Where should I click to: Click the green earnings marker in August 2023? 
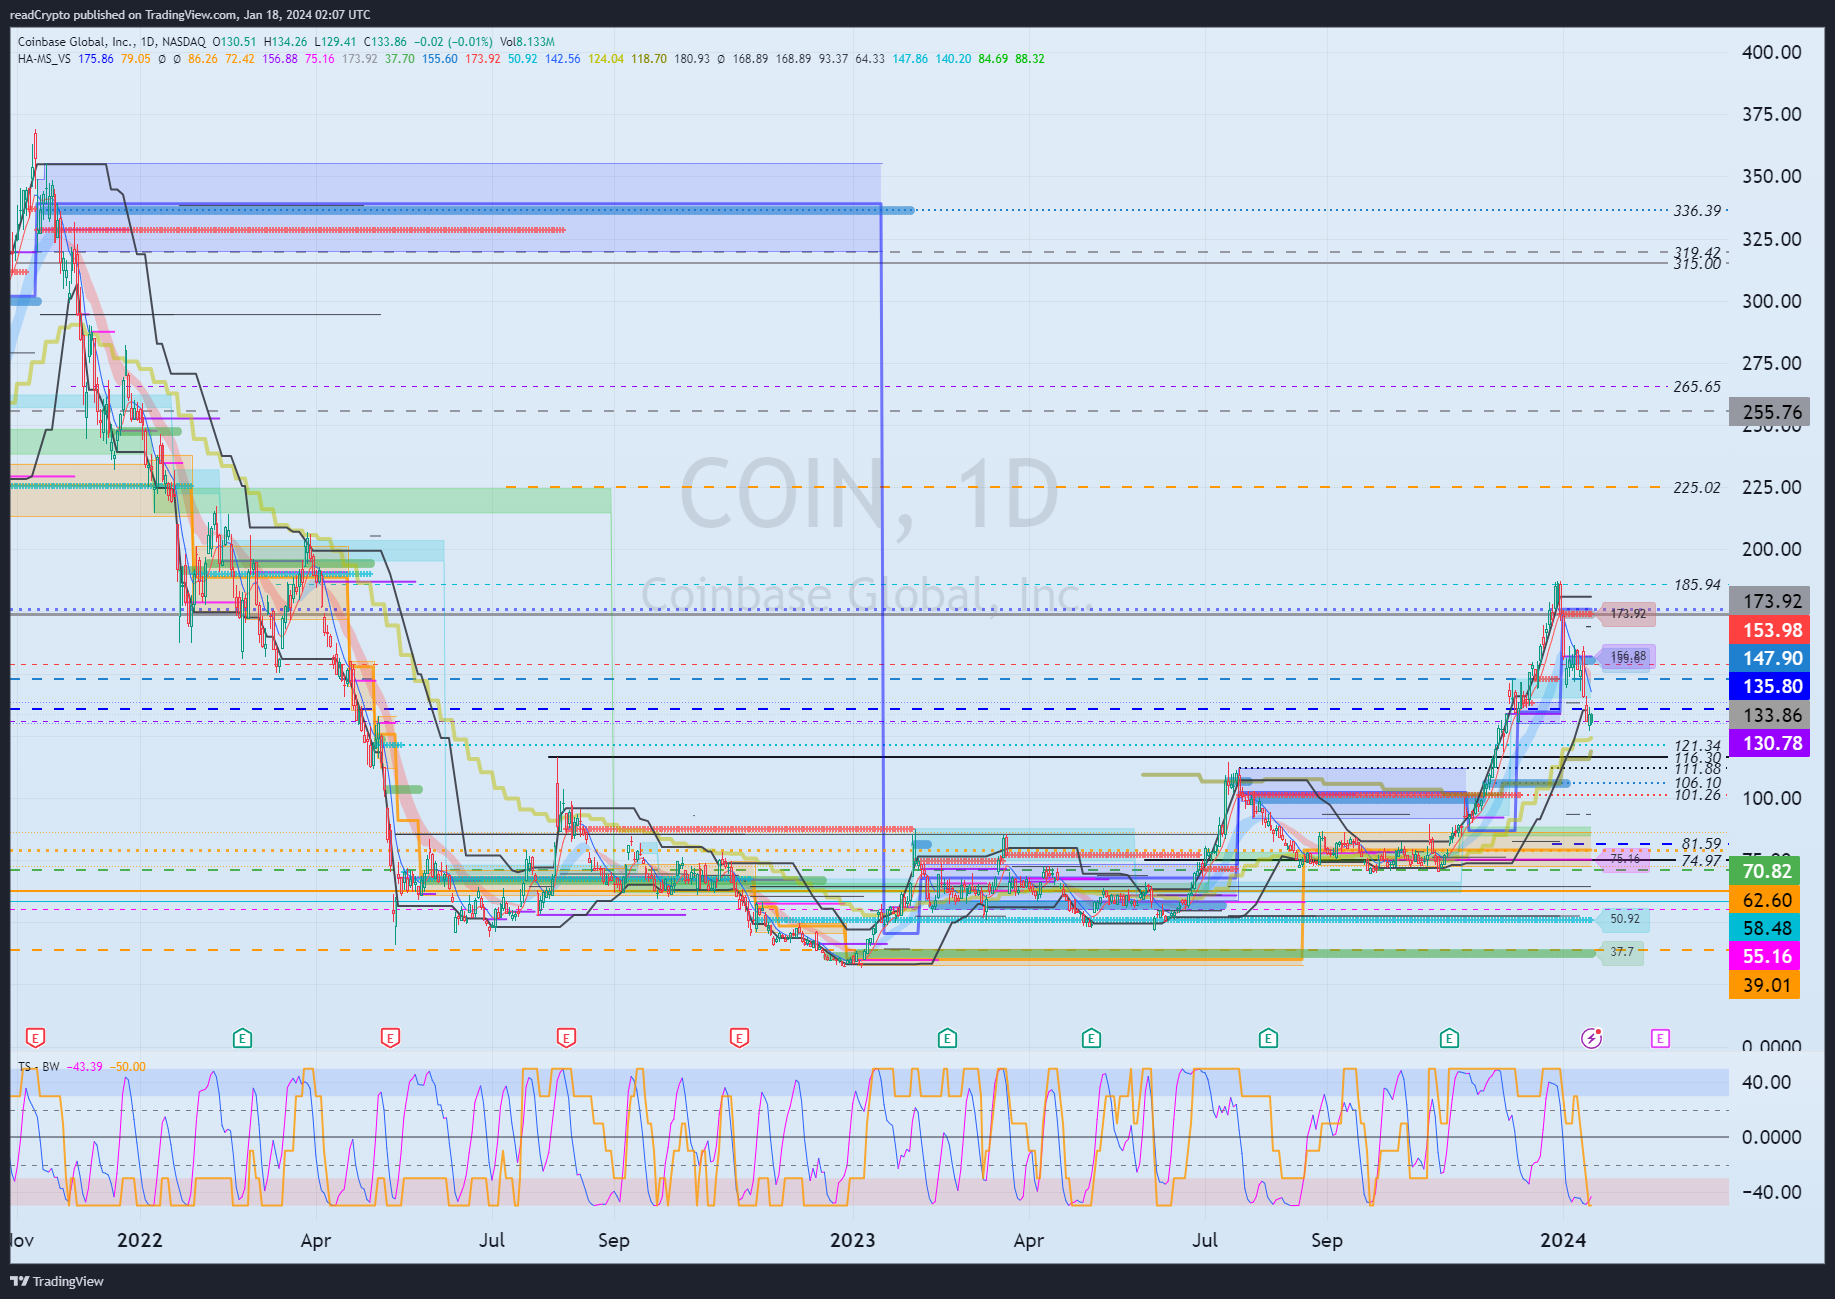click(1268, 1038)
